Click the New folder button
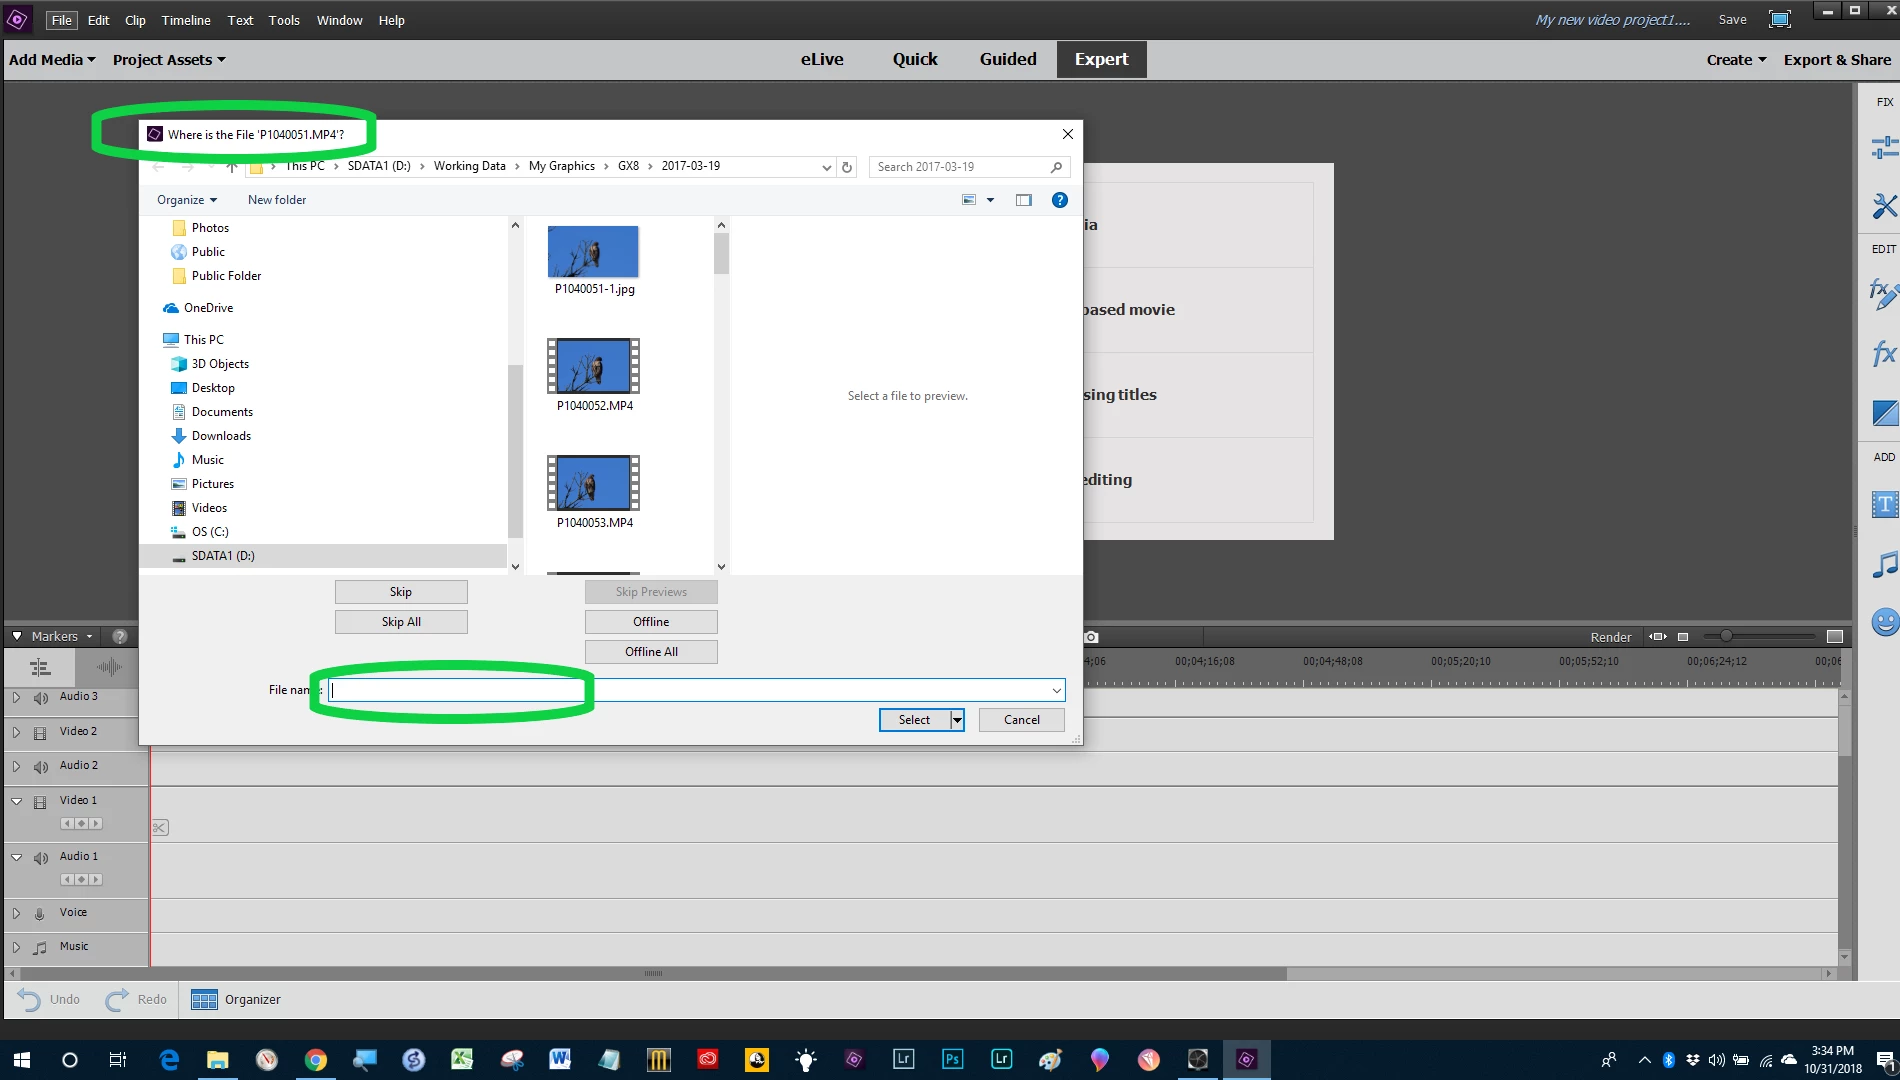Viewport: 1900px width, 1080px height. click(277, 200)
